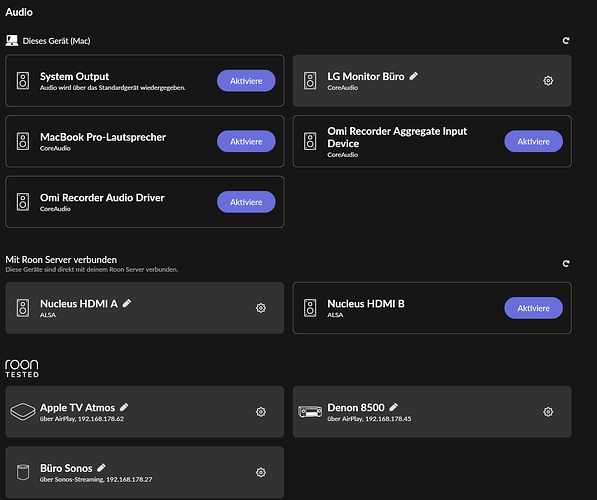597x500 pixels.
Task: Click speaker icon of LG Monitor Büro
Action: pos(310,81)
